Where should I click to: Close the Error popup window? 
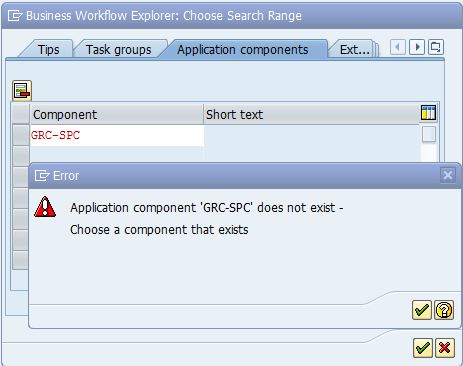[448, 175]
